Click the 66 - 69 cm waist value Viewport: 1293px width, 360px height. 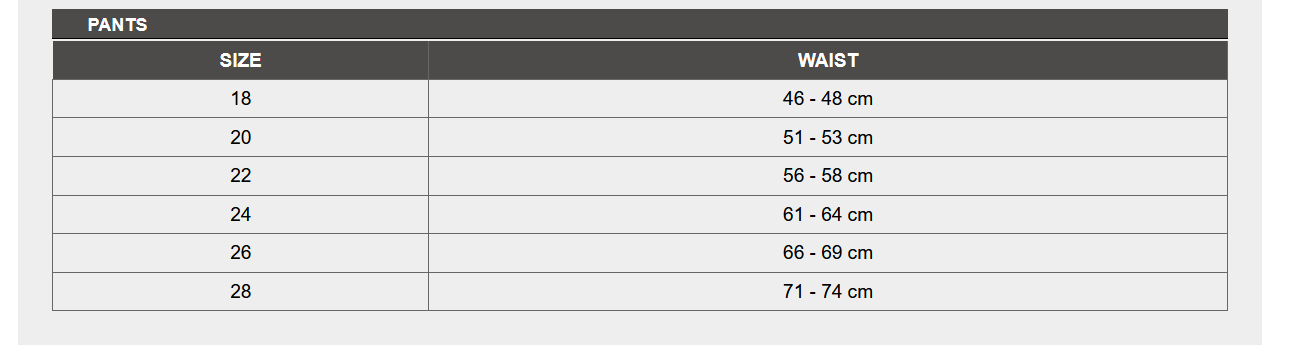point(828,253)
